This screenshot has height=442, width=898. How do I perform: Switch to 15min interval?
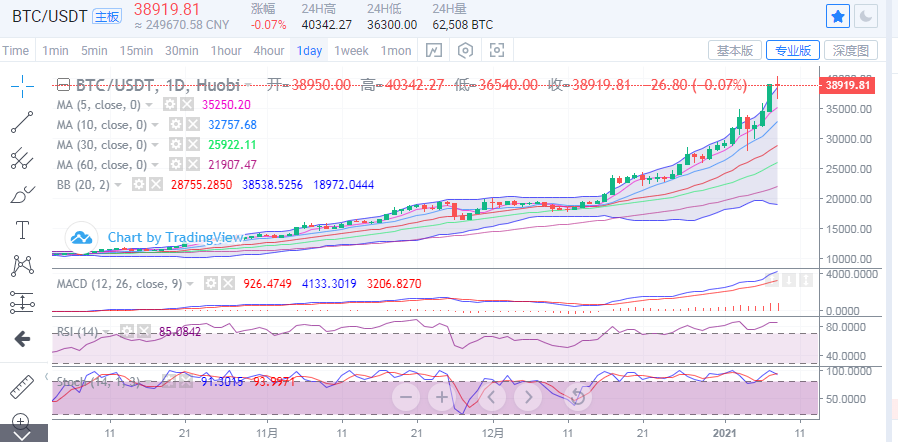(x=136, y=50)
